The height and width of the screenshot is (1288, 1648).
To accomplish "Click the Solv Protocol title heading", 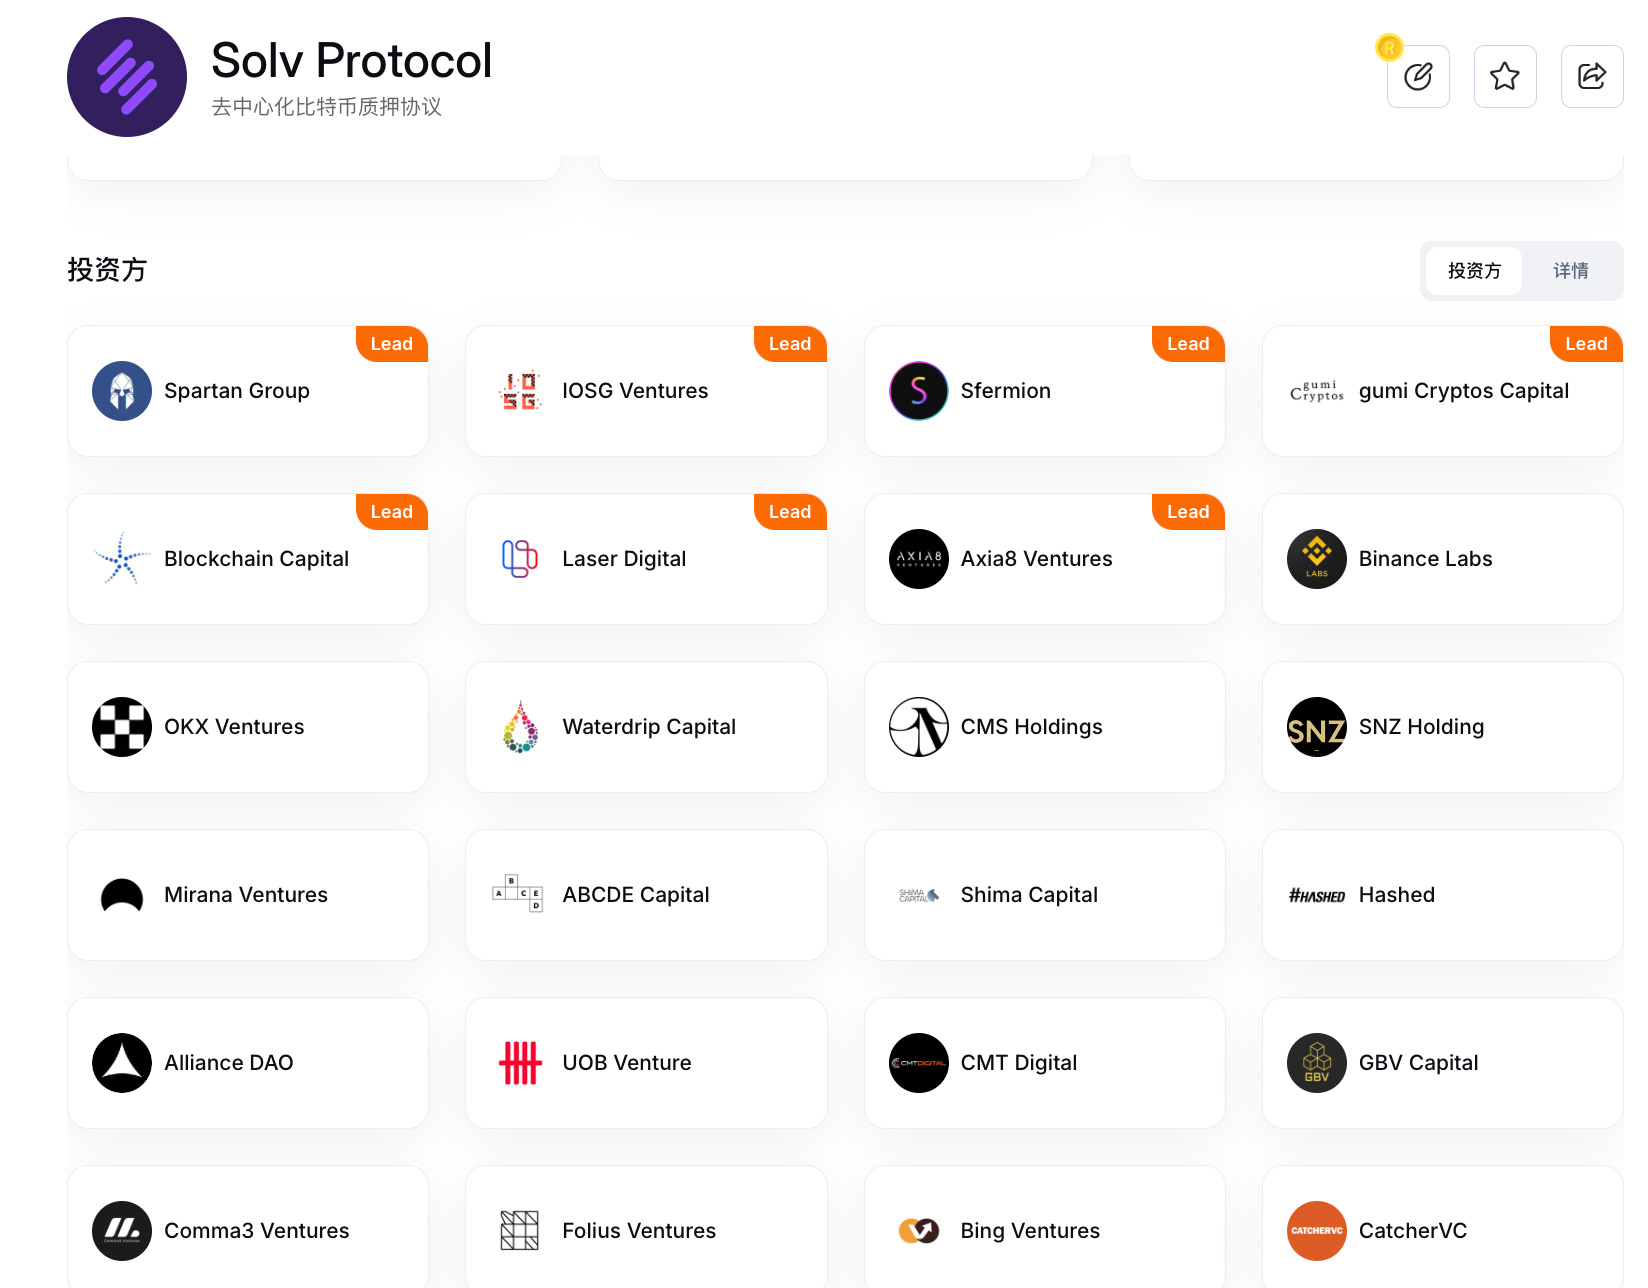I will coord(352,60).
